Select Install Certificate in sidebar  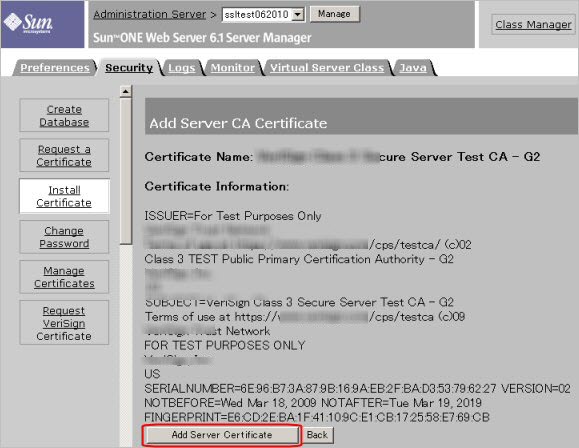click(64, 196)
